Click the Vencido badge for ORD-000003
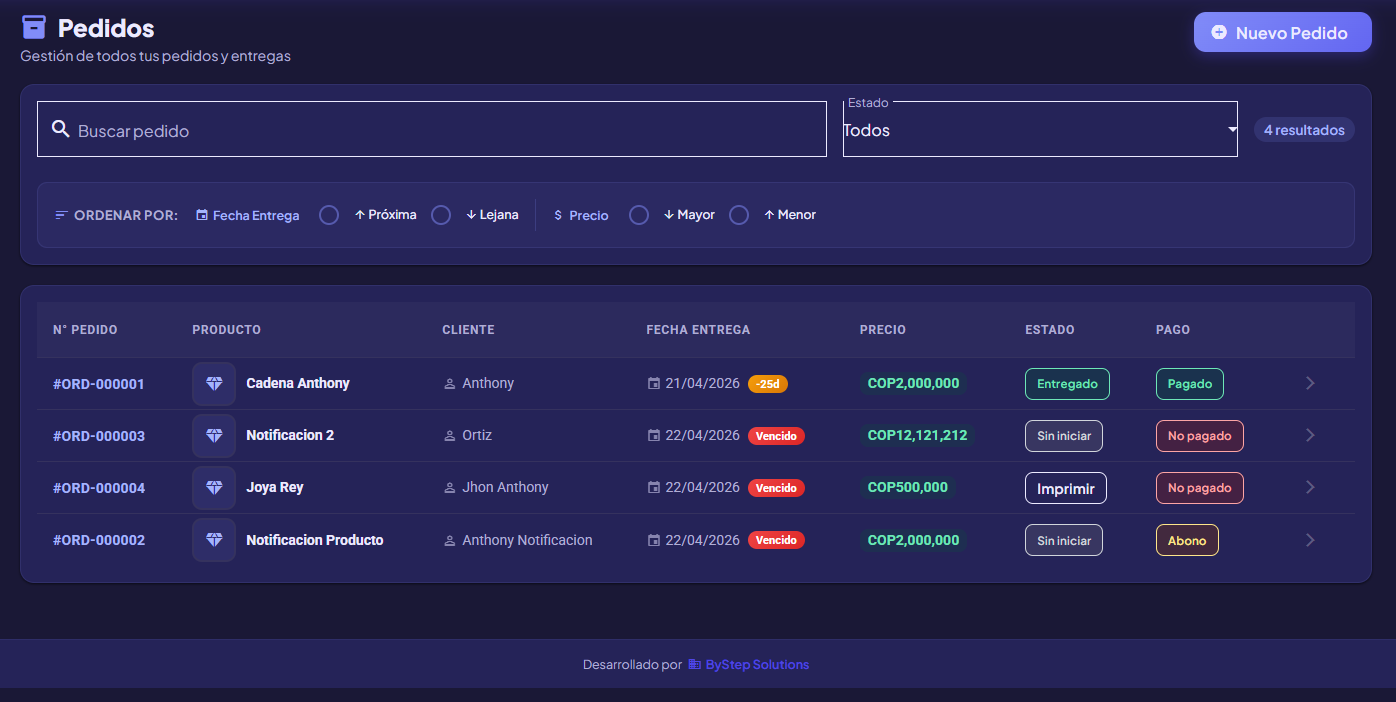 pyautogui.click(x=776, y=436)
